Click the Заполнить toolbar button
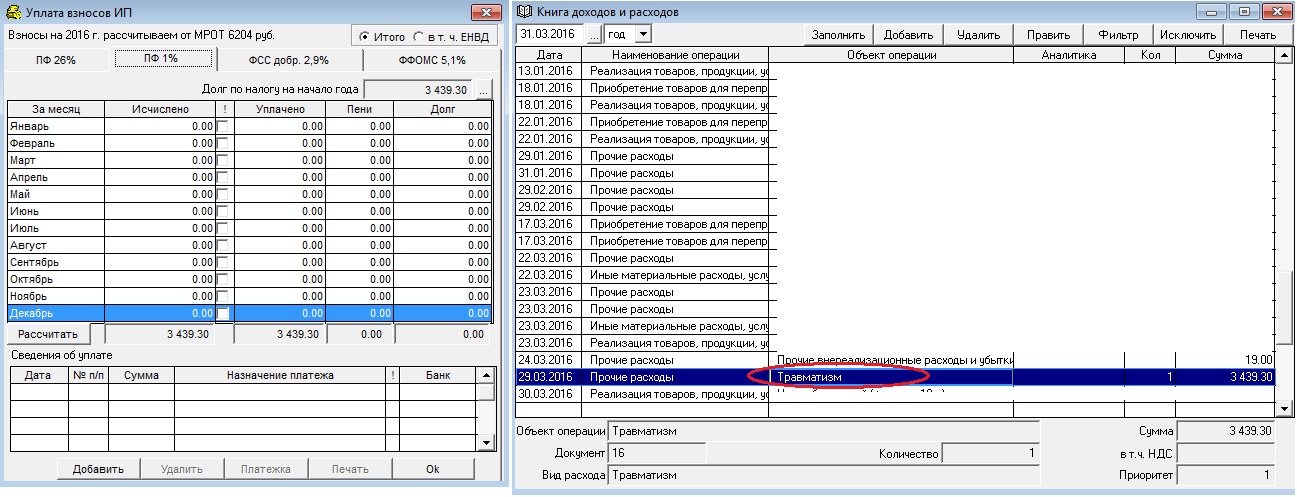This screenshot has width=1297, height=497. 838,35
